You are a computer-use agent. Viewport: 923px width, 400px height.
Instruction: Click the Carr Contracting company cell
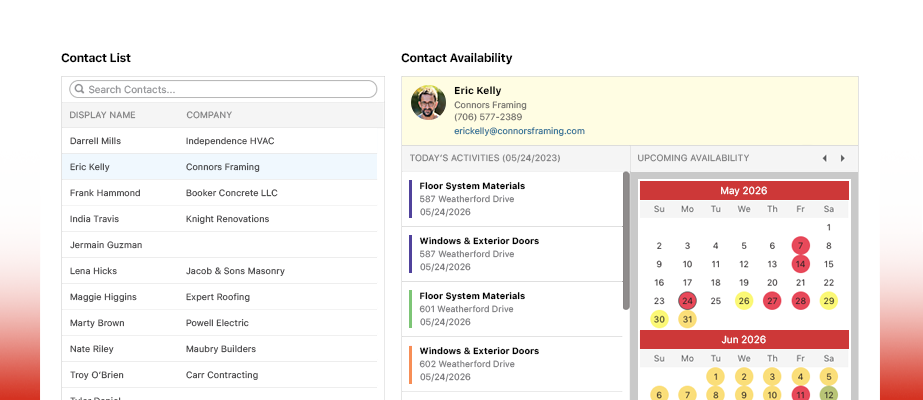coord(222,375)
